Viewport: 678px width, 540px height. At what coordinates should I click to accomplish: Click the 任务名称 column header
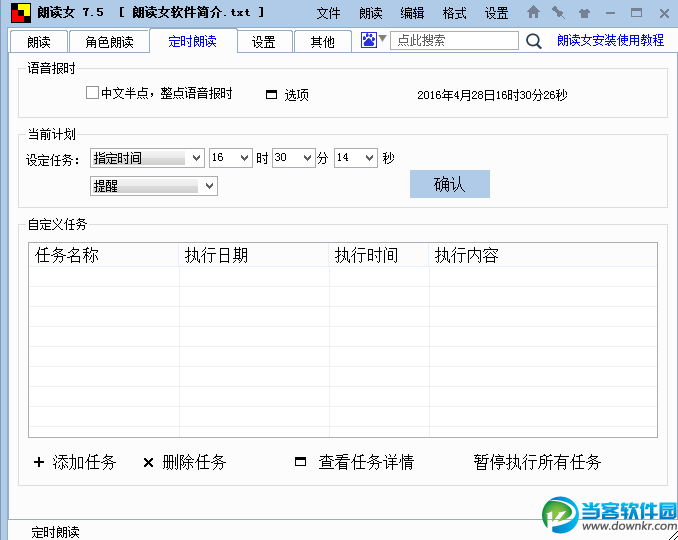click(x=104, y=255)
